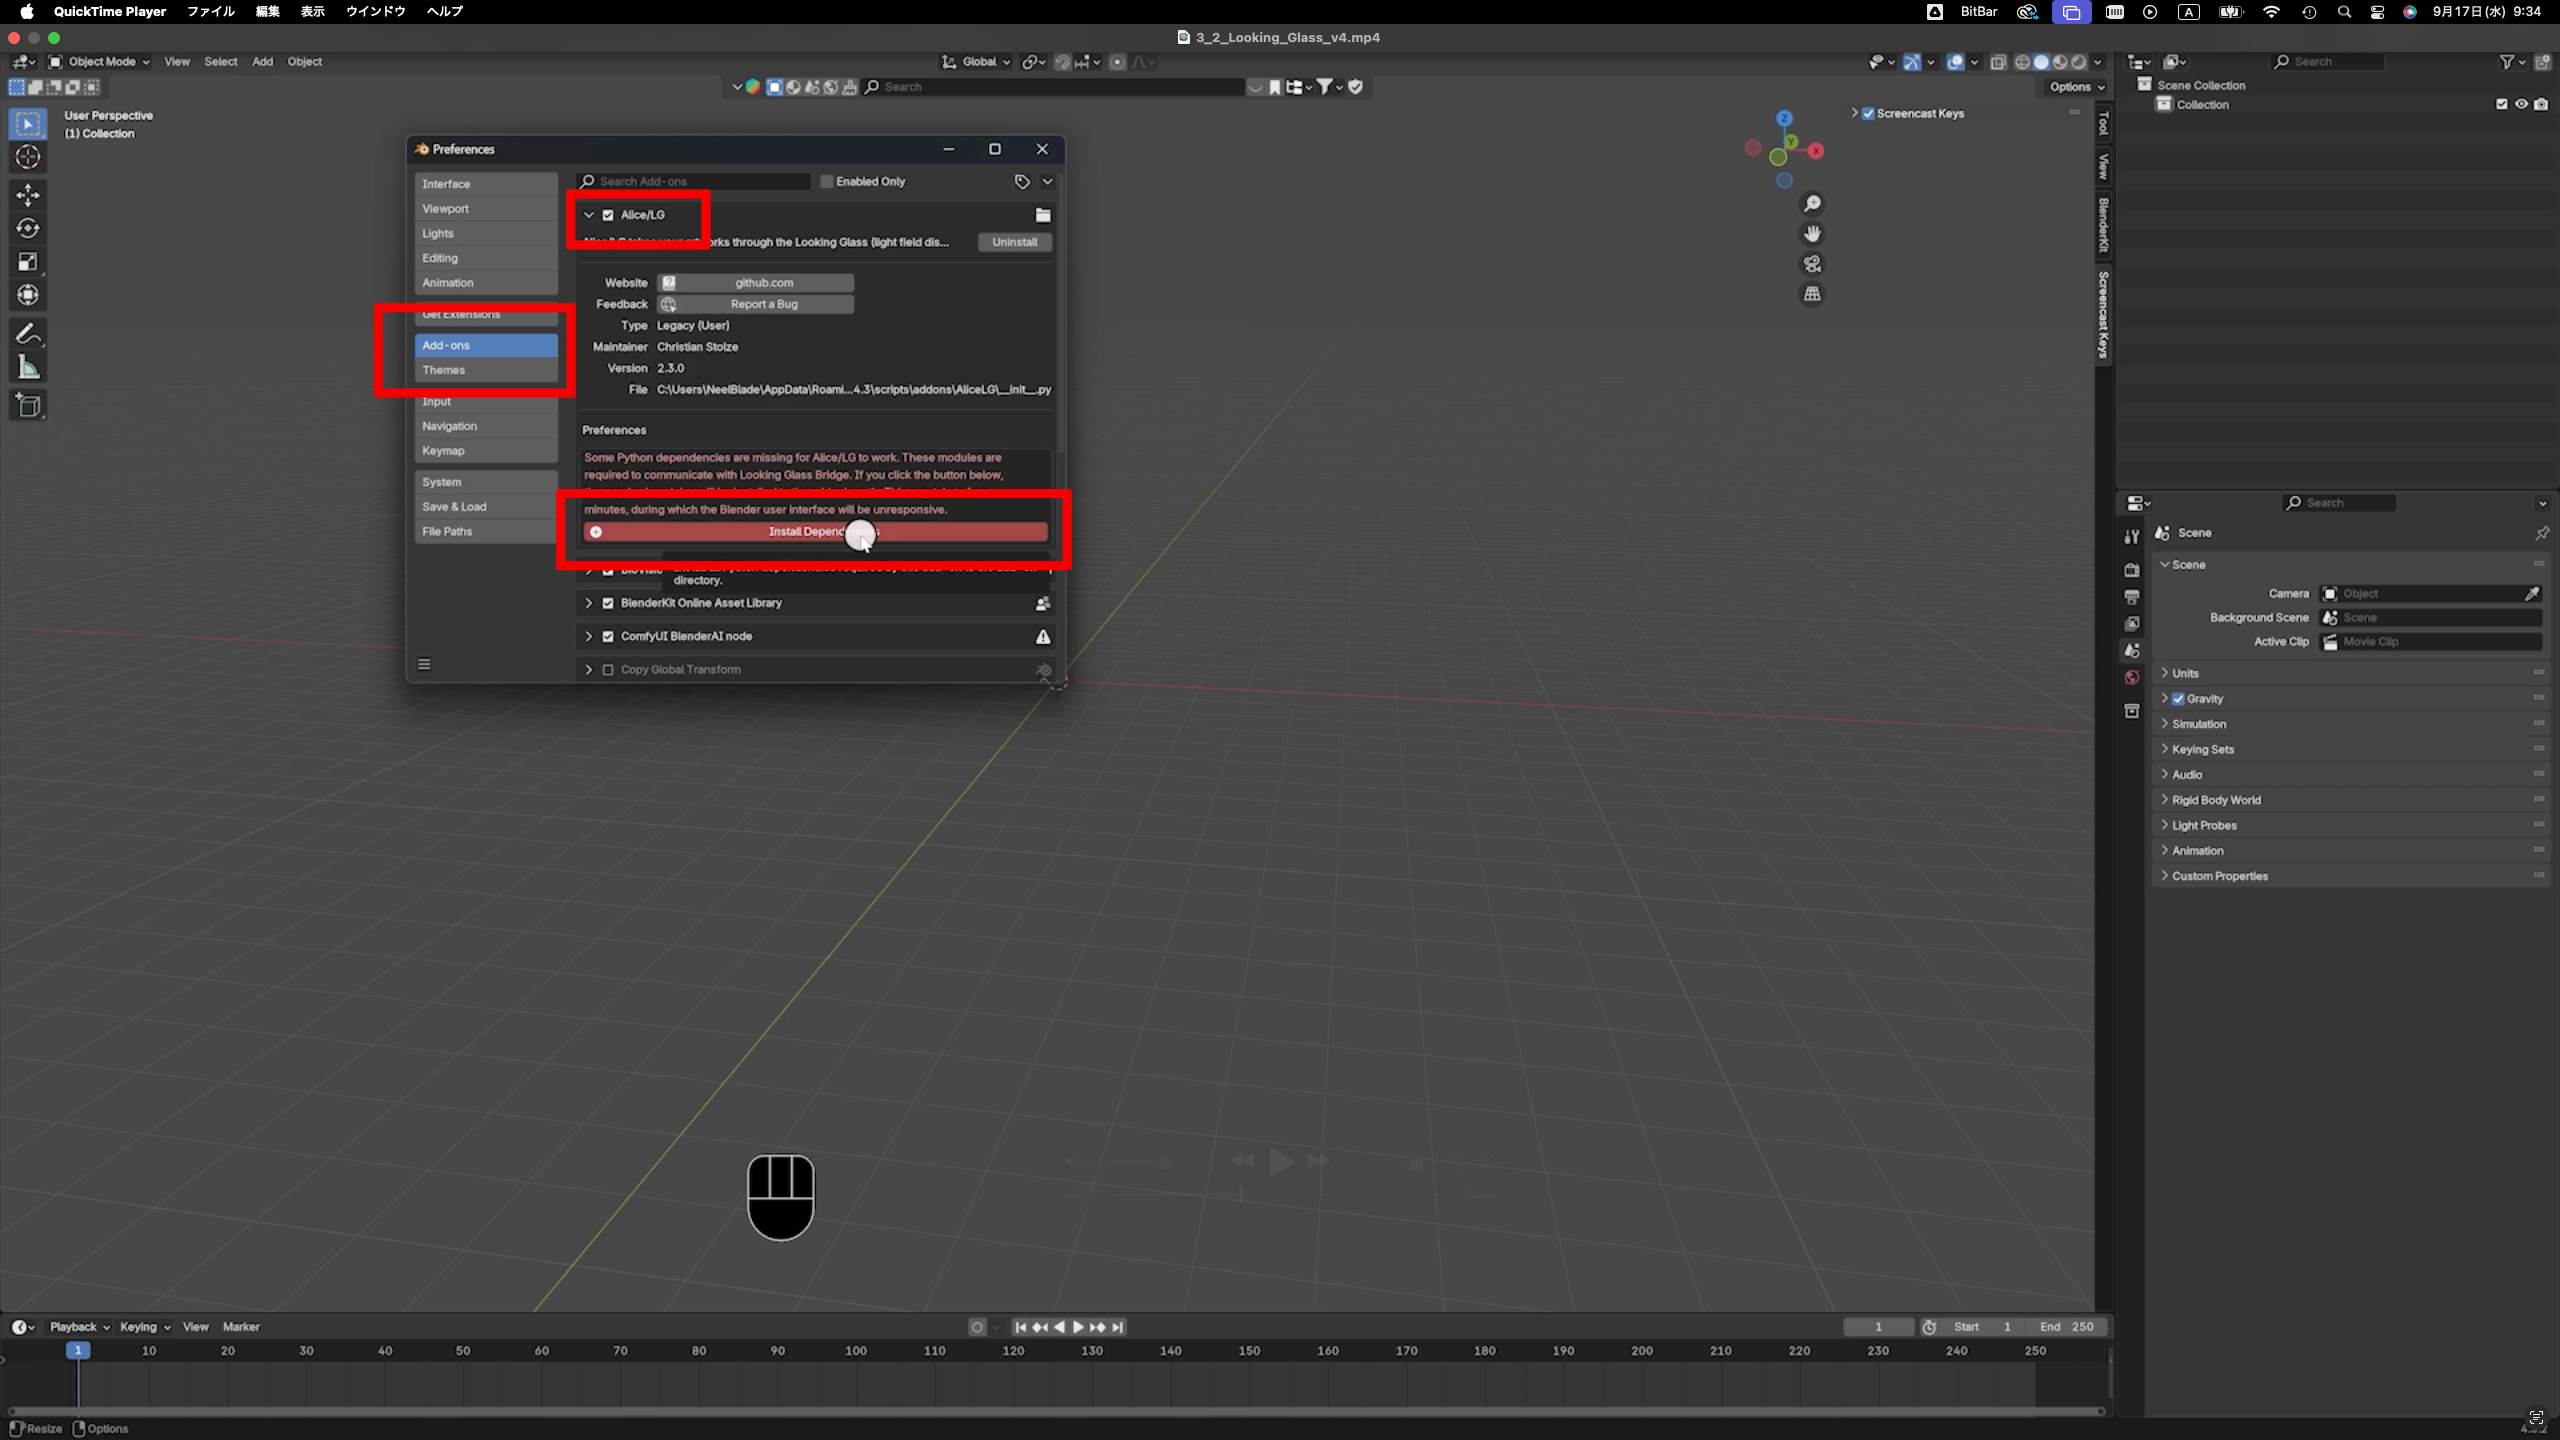The height and width of the screenshot is (1440, 2560).
Task: Disable the Gravity checkbox
Action: 2177,698
